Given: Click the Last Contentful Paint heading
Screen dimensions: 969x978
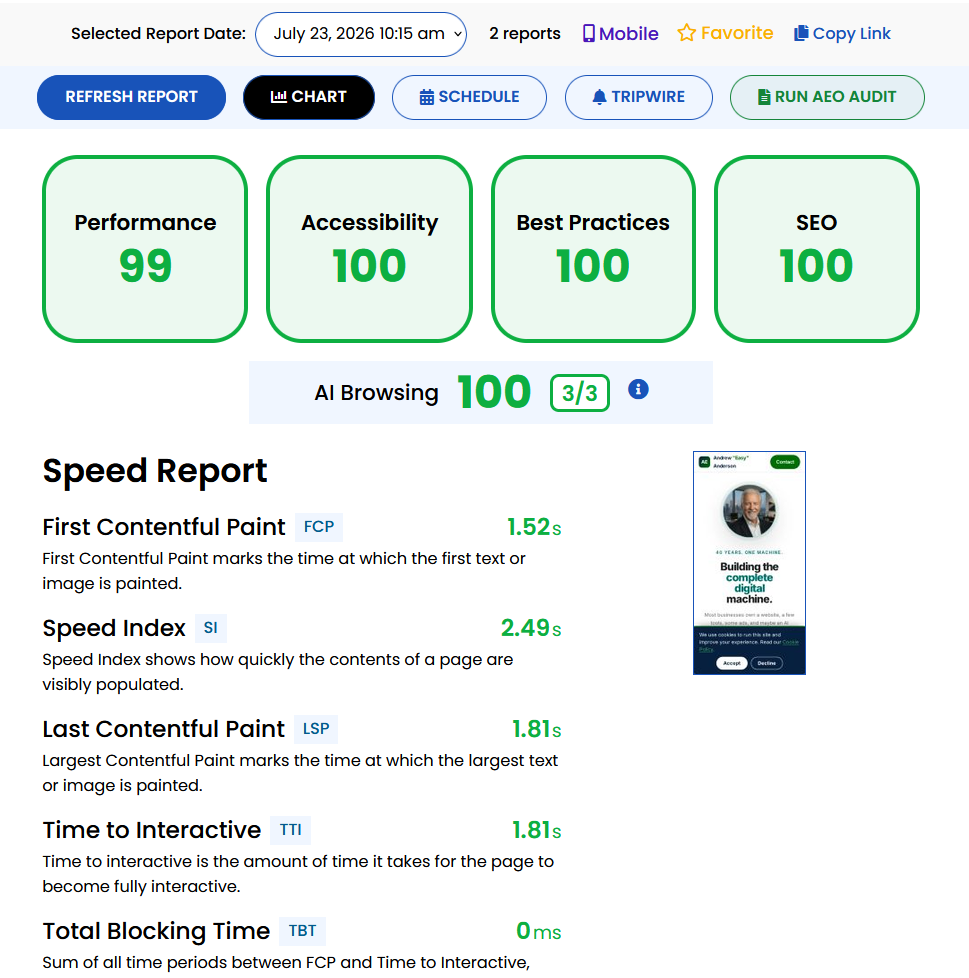Looking at the screenshot, I should click(163, 729).
